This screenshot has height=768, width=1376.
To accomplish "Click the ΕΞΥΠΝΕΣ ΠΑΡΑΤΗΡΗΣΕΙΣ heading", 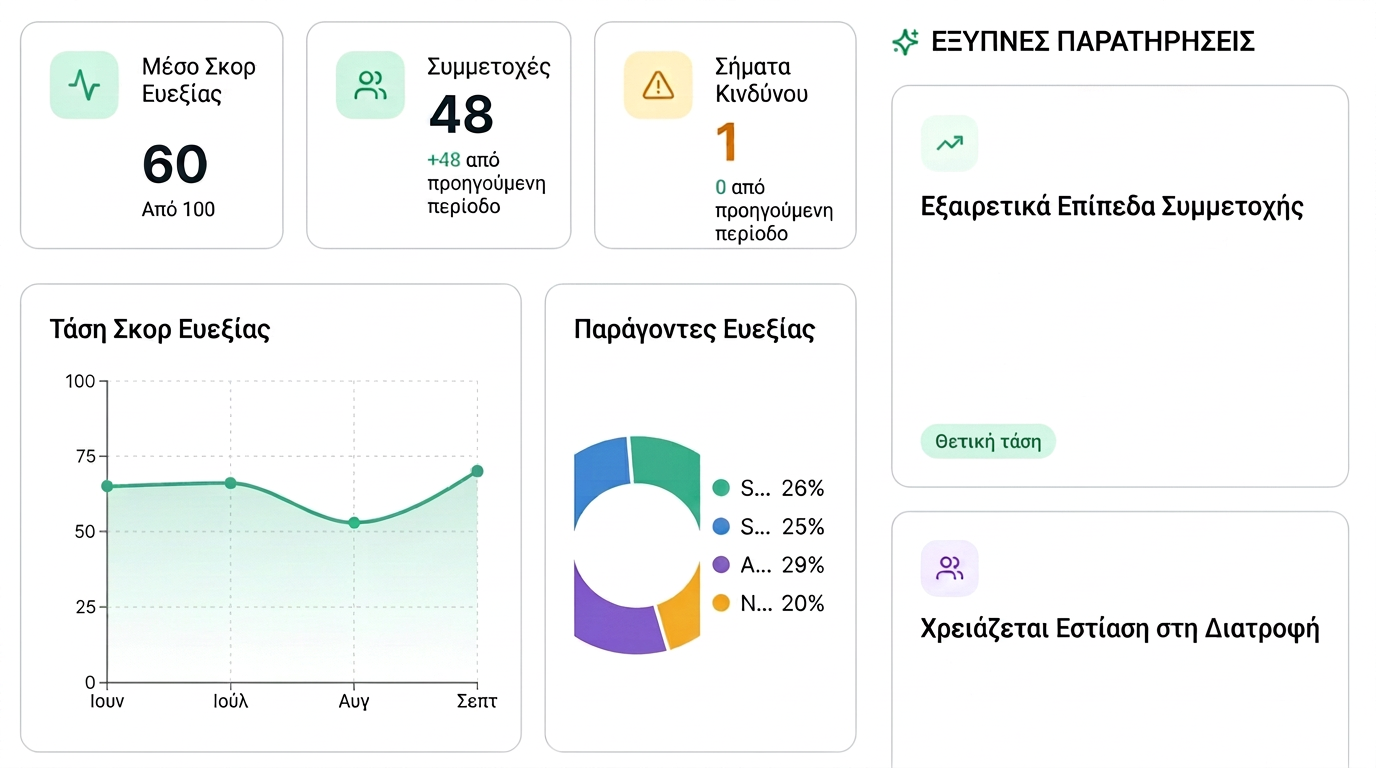I will click(x=1093, y=42).
